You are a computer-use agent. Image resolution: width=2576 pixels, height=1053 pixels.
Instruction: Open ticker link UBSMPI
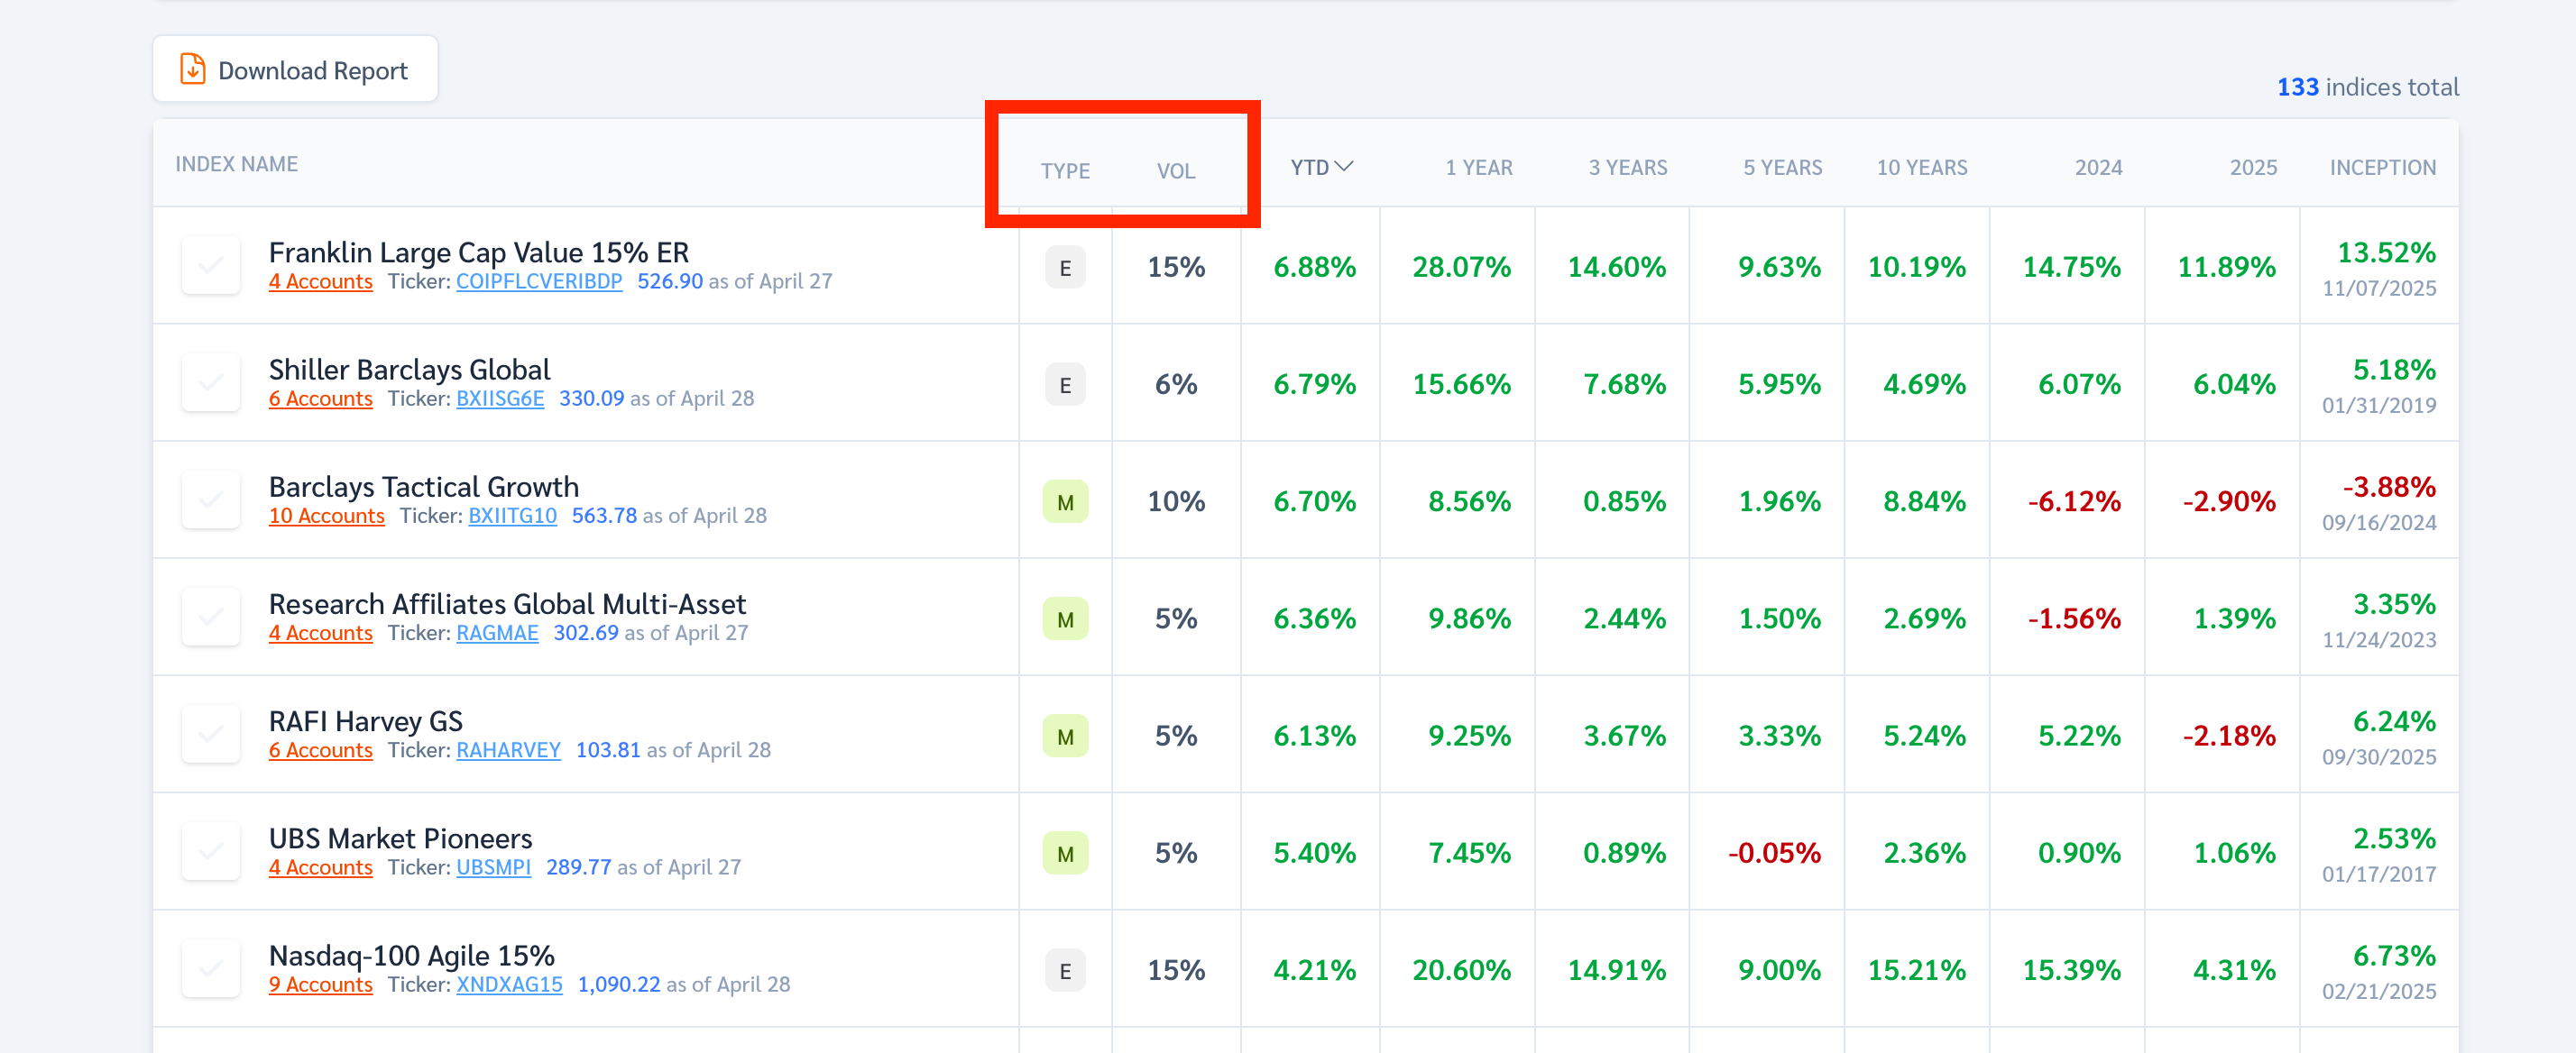coord(493,866)
